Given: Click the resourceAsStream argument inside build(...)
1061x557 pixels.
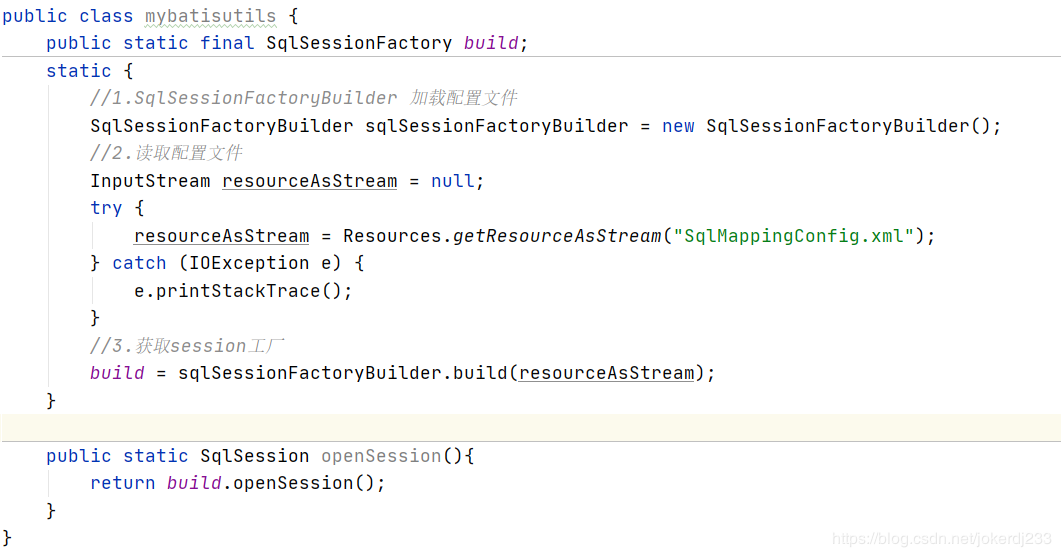Looking at the screenshot, I should pyautogui.click(x=606, y=373).
